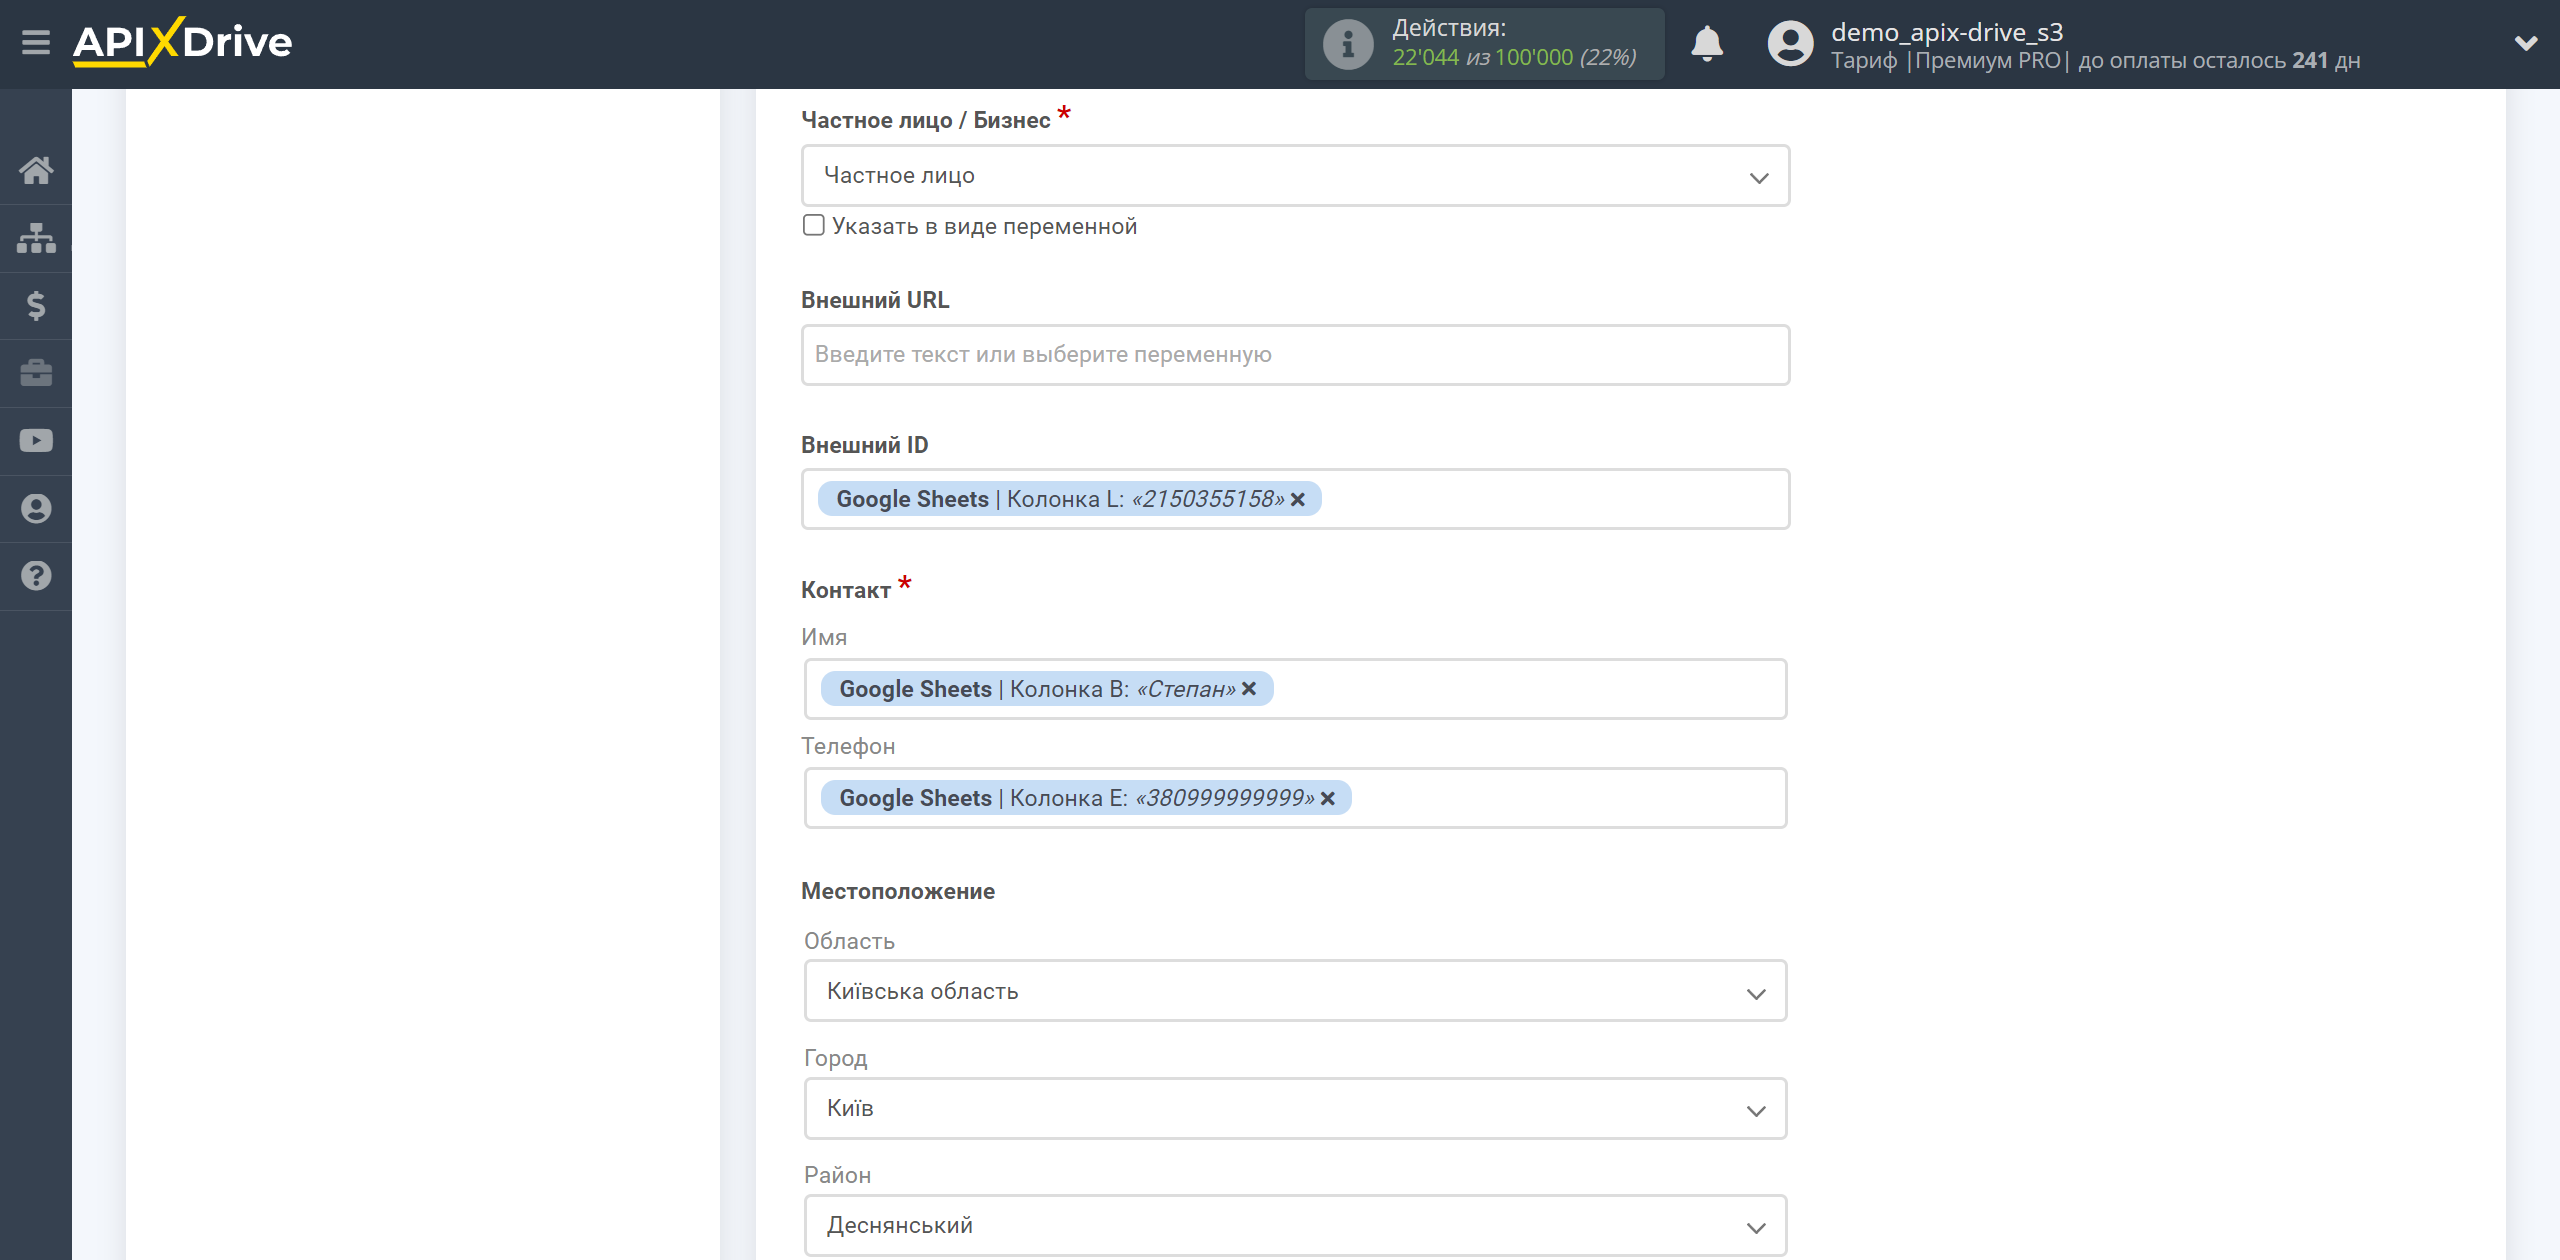Click the actions counter 22'044 из 100'000
This screenshot has width=2560, height=1260.
click(x=1514, y=58)
